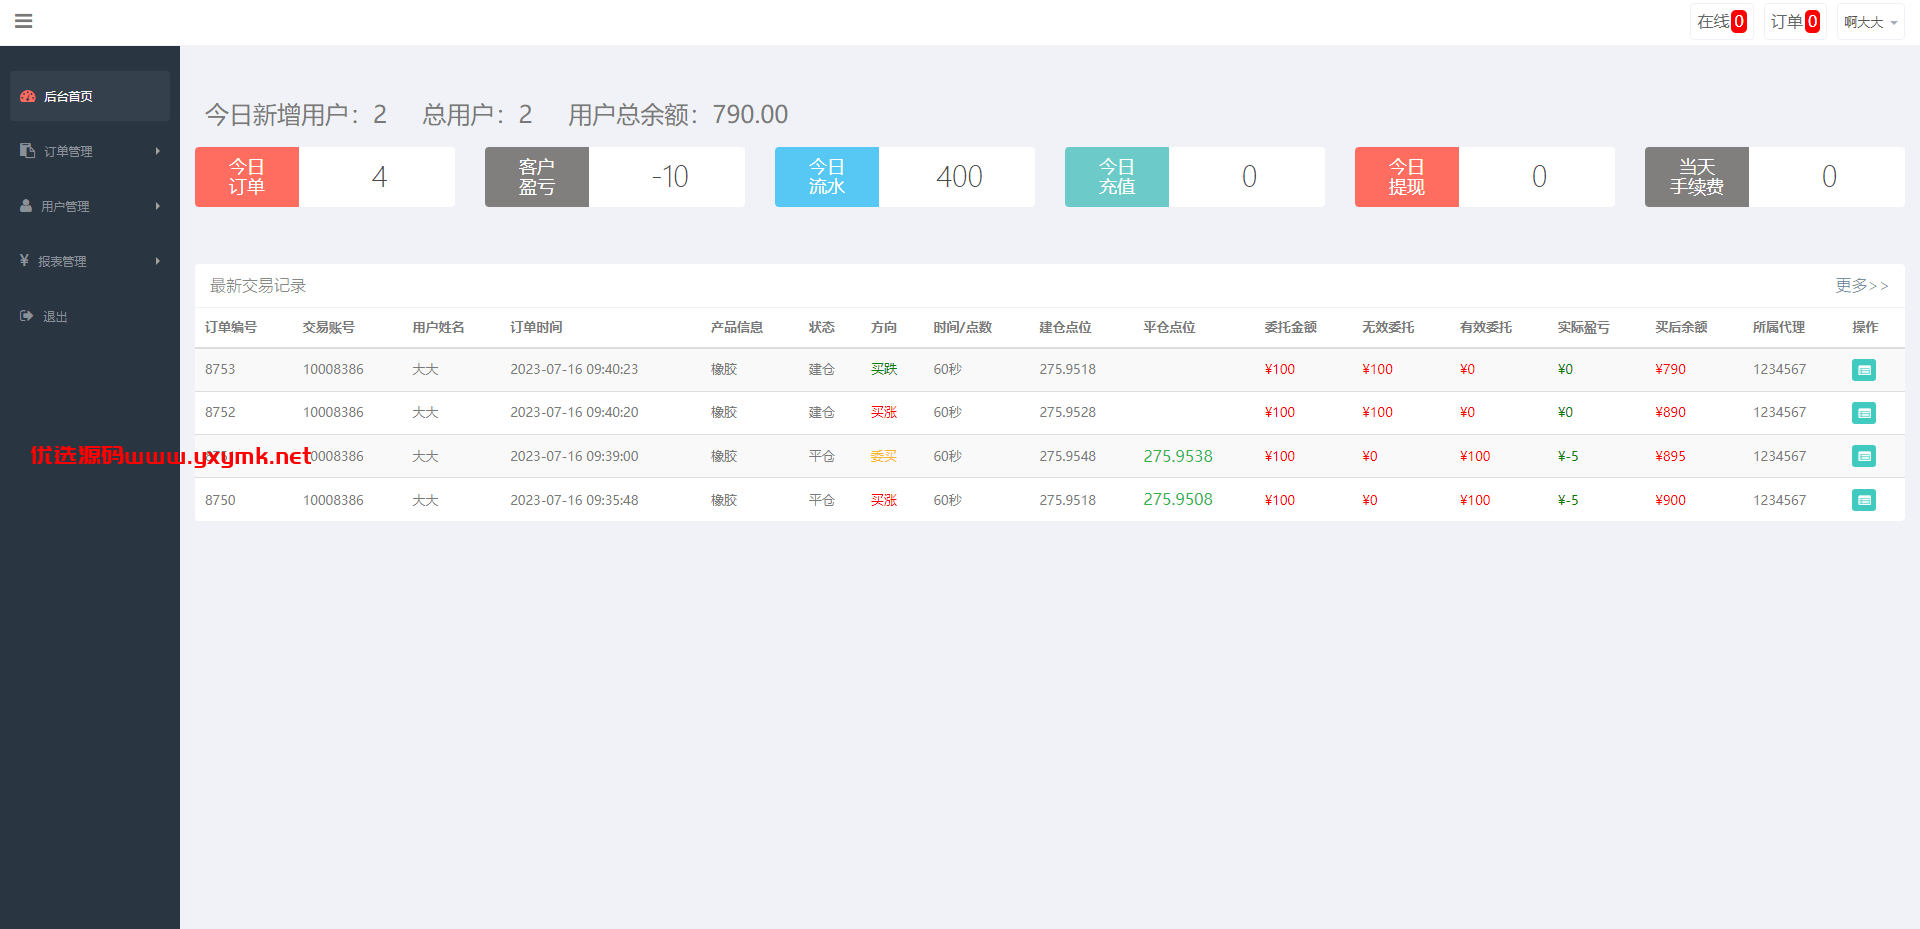Screen dimensions: 1920x929
Task: Open 用户管理 menu item
Action: [x=90, y=206]
